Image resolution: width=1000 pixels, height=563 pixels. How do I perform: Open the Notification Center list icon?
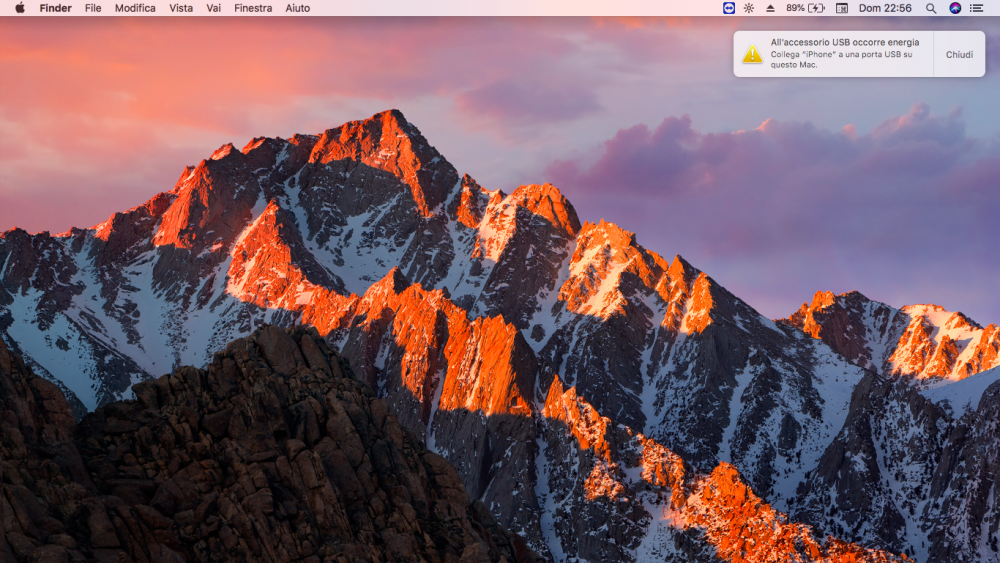click(x=976, y=8)
